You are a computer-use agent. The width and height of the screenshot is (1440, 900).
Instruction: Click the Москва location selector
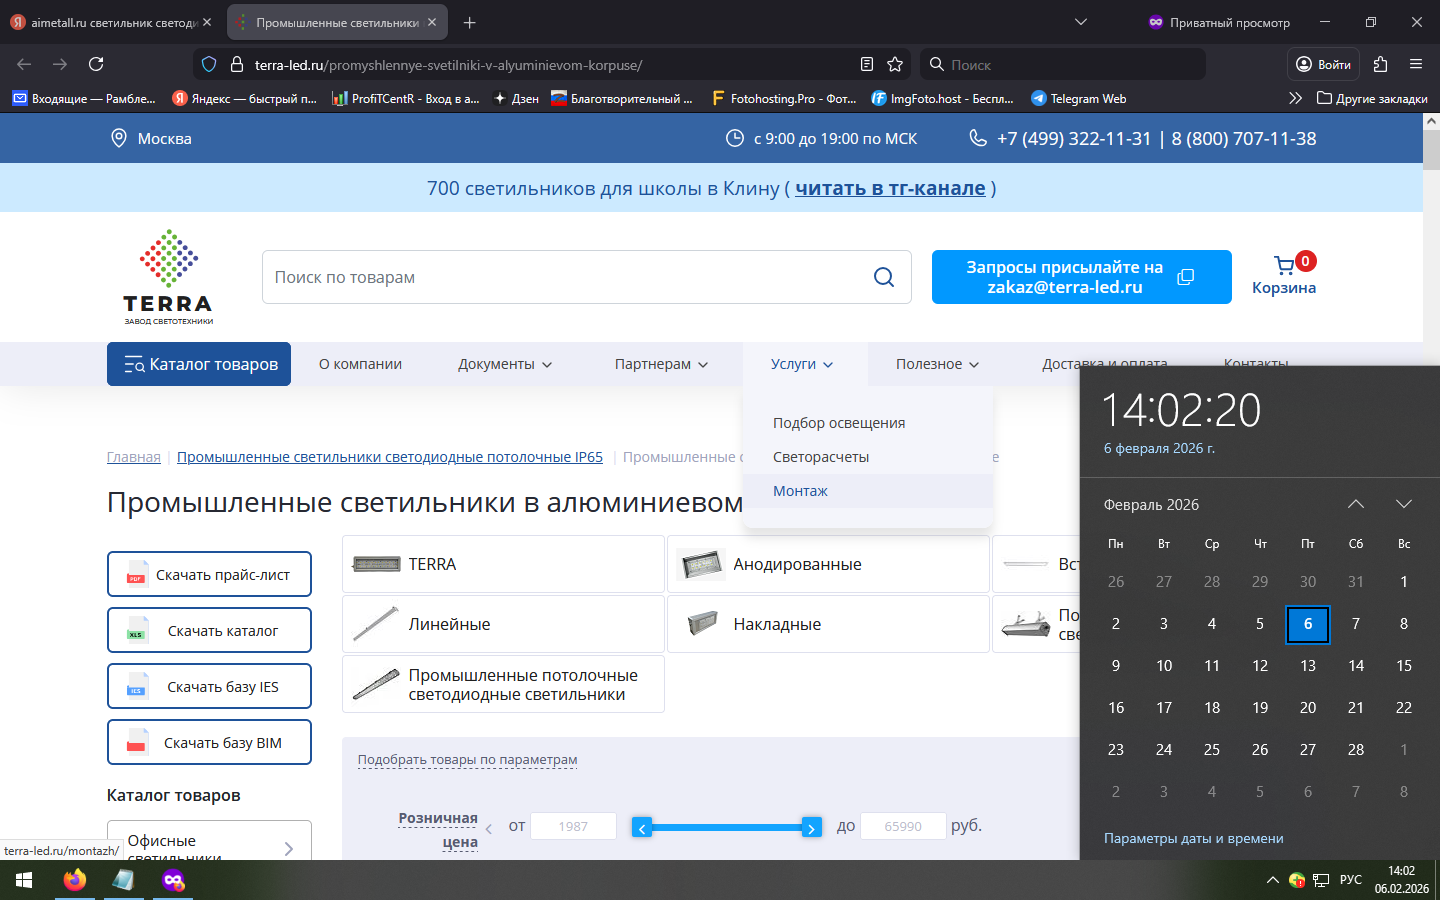click(151, 138)
